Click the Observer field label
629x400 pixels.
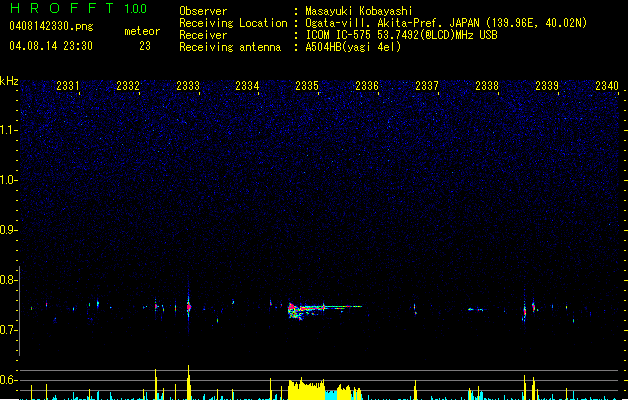point(203,11)
